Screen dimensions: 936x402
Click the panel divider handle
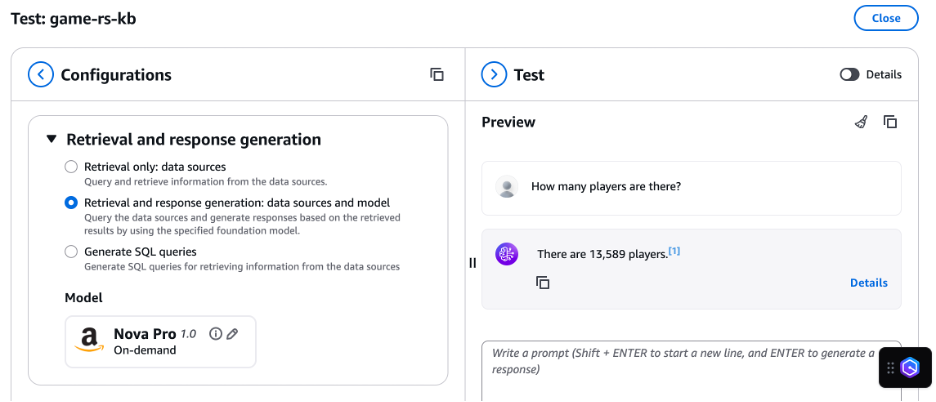(472, 263)
